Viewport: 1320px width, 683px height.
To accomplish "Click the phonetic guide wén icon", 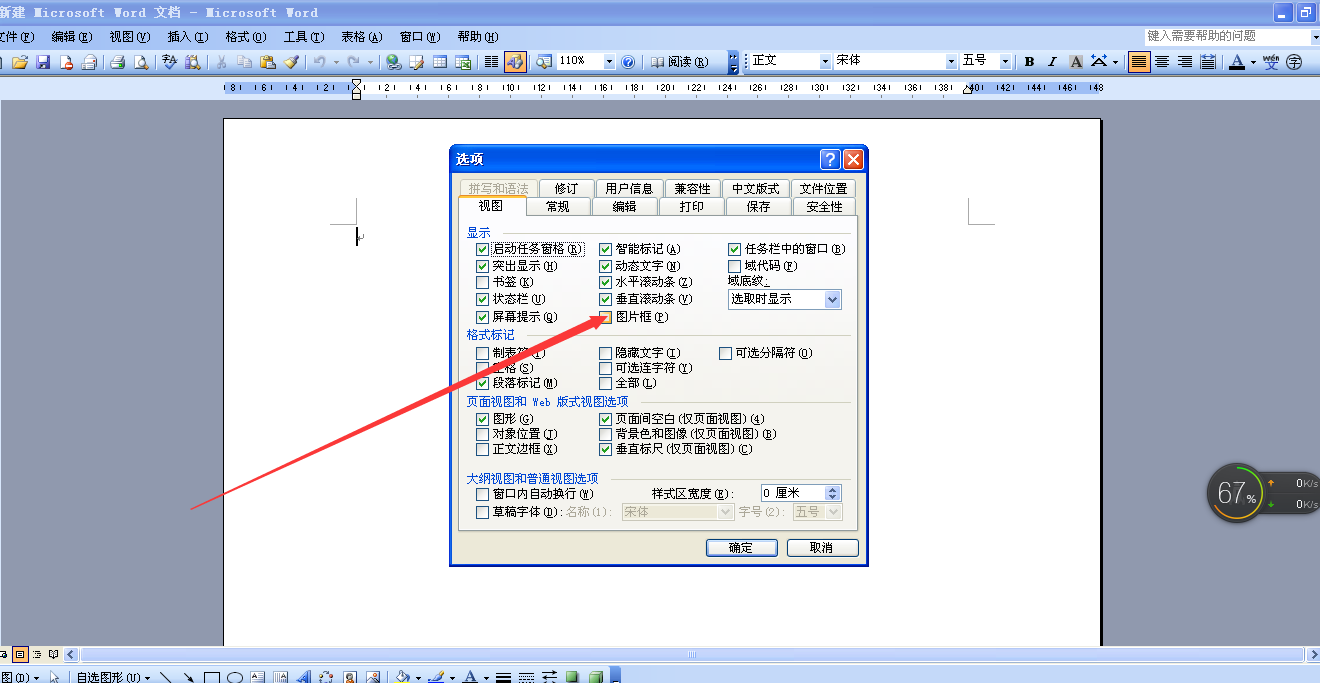I will 1271,62.
